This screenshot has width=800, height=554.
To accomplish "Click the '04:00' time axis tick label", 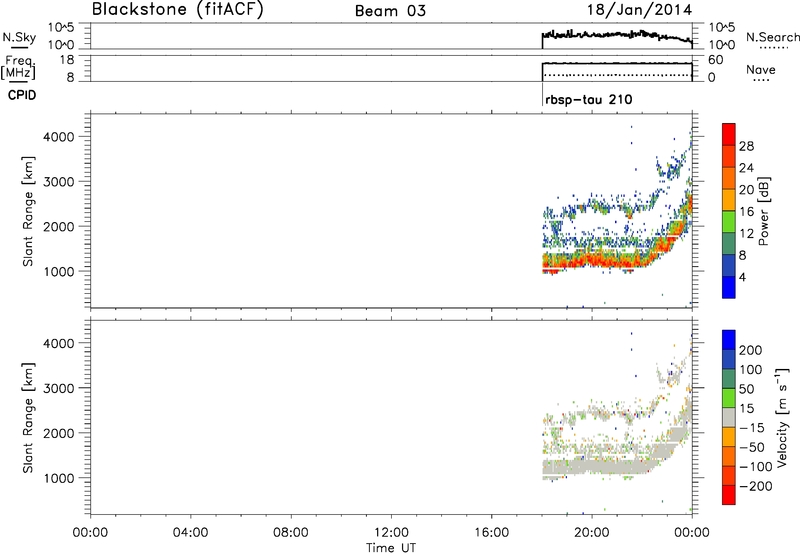I will pyautogui.click(x=191, y=533).
